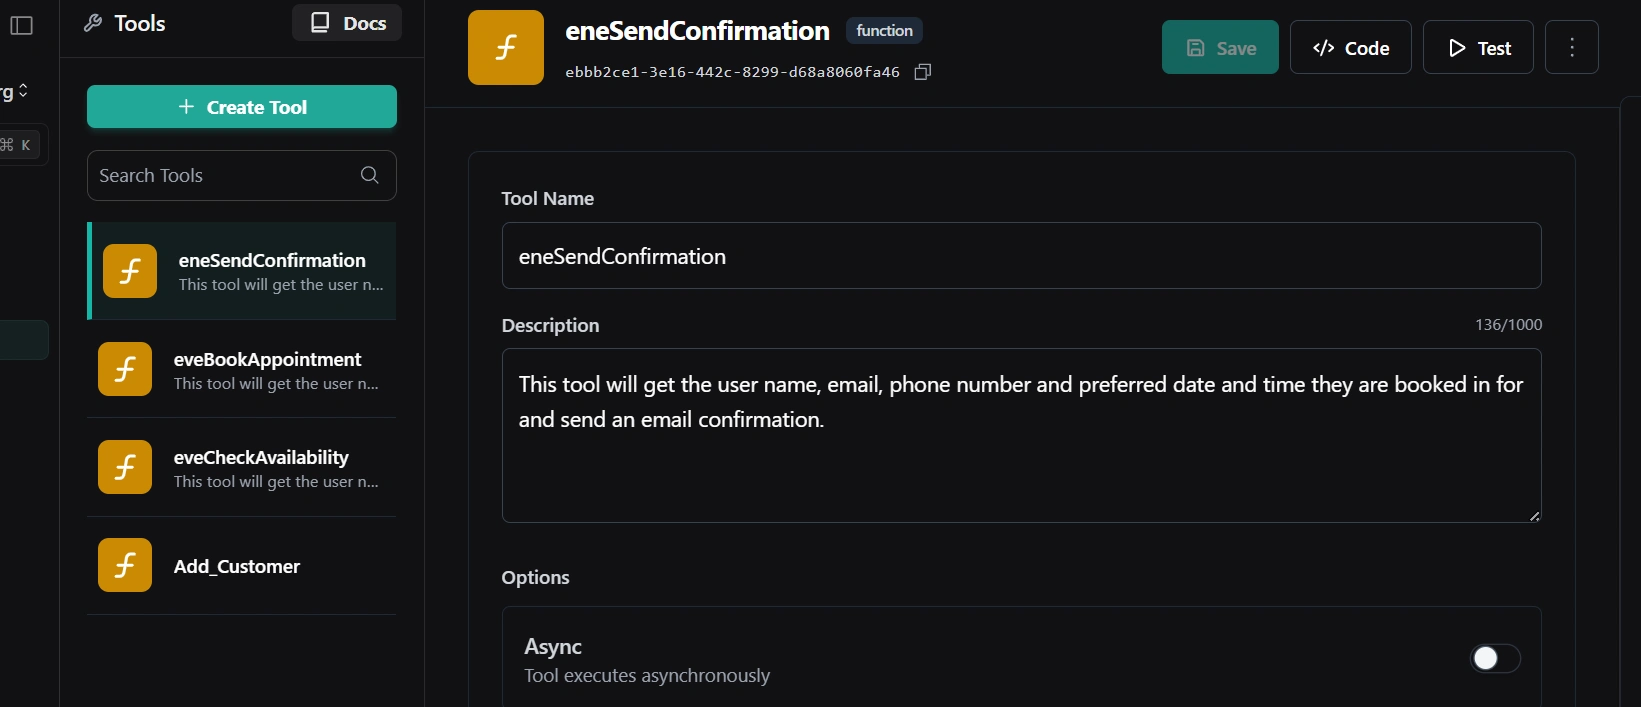Screen dimensions: 1641x707
Task: Click the large header function icon
Action: pyautogui.click(x=506, y=48)
